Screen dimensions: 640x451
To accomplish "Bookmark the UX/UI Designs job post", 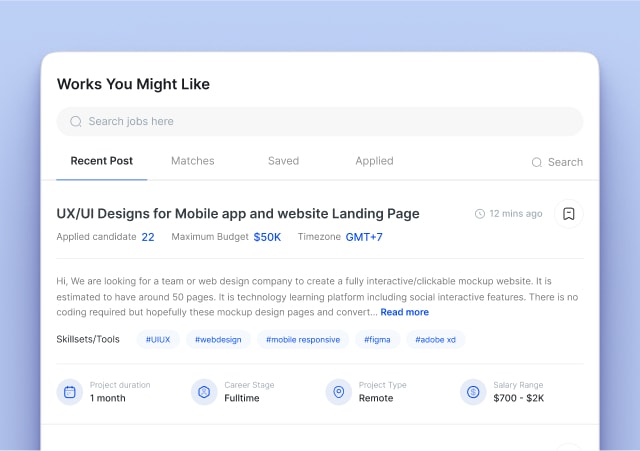I will (x=569, y=213).
